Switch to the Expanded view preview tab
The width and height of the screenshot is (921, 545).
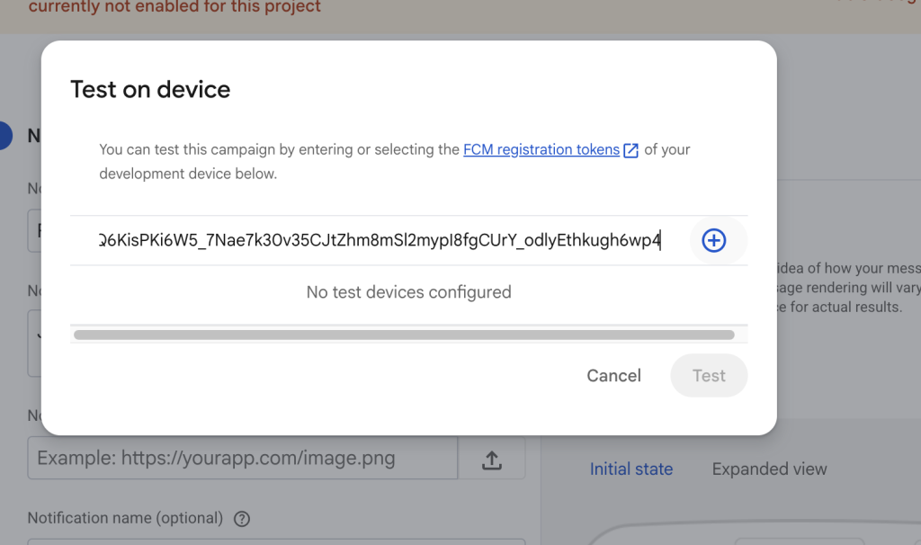(769, 469)
